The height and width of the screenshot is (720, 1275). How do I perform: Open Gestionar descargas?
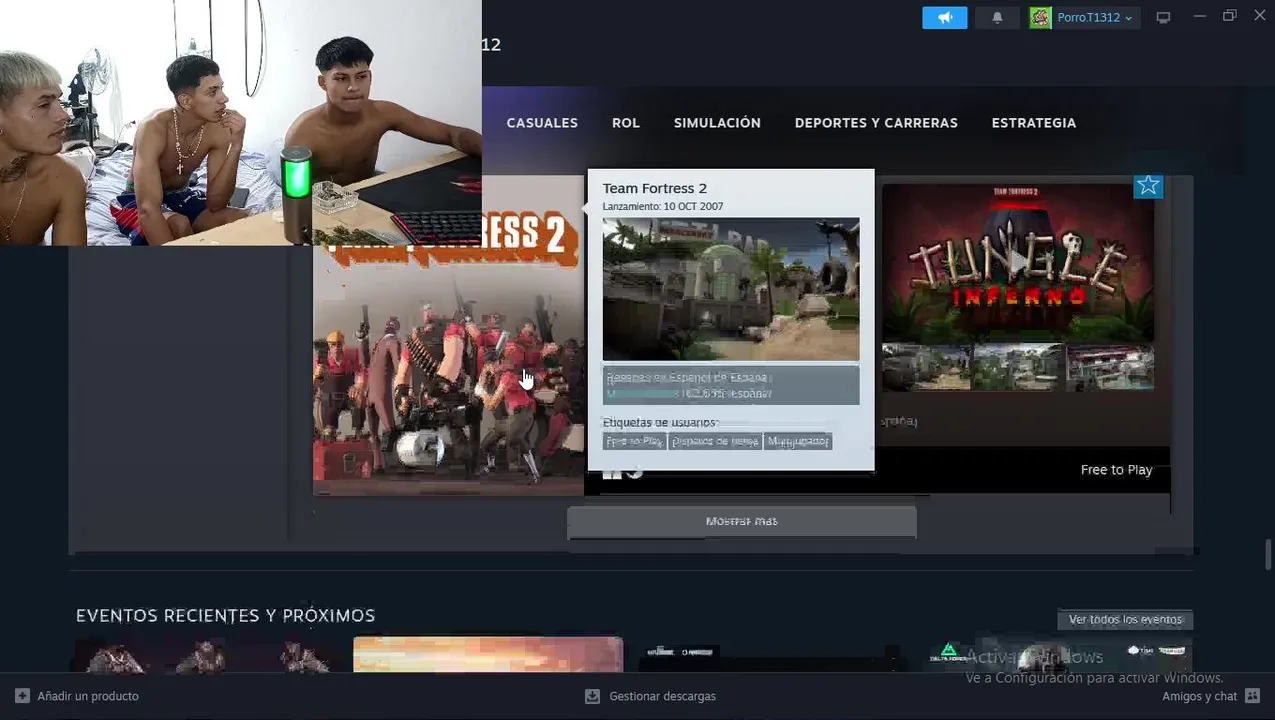click(x=662, y=696)
